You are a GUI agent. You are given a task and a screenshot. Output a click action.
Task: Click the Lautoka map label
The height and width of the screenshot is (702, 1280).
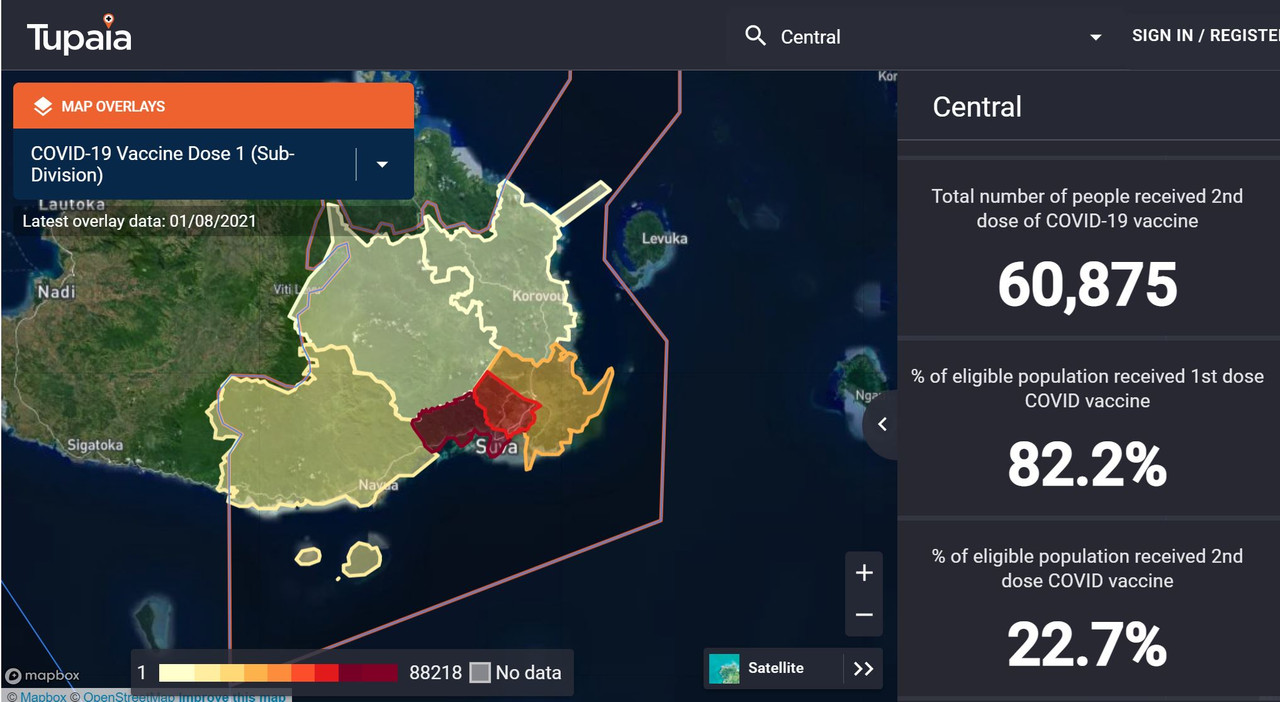[72, 204]
